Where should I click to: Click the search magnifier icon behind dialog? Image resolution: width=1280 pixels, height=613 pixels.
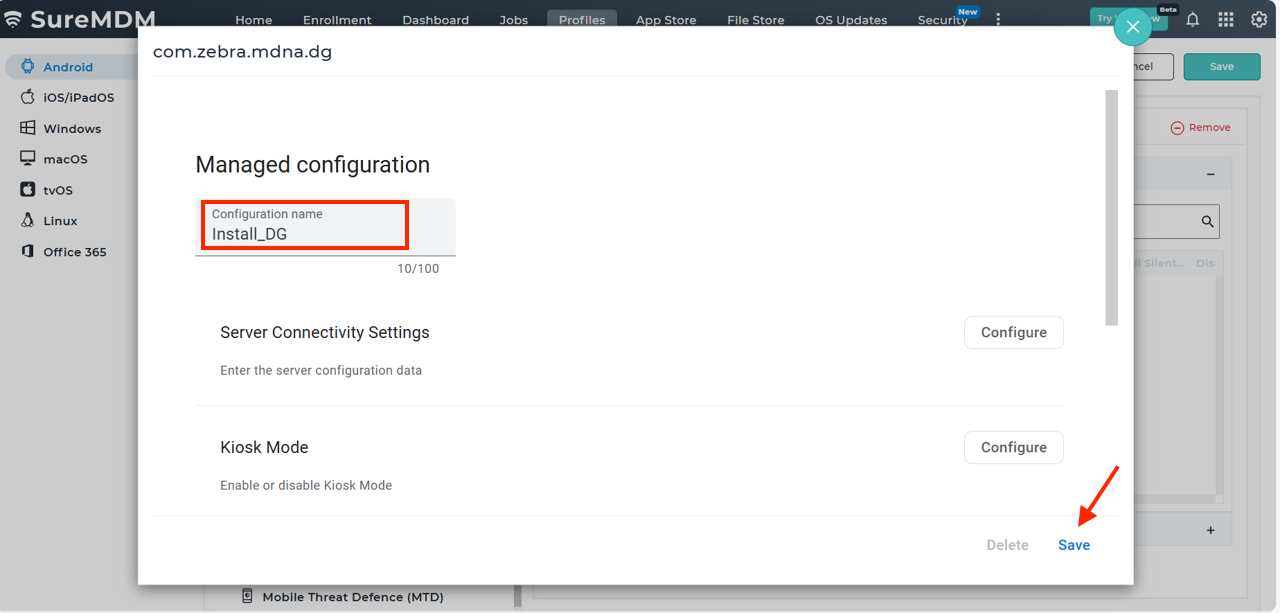coord(1207,222)
